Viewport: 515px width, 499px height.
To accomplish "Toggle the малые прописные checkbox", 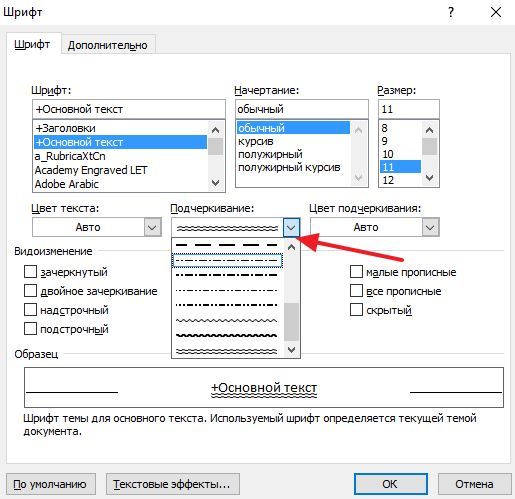I will point(356,272).
